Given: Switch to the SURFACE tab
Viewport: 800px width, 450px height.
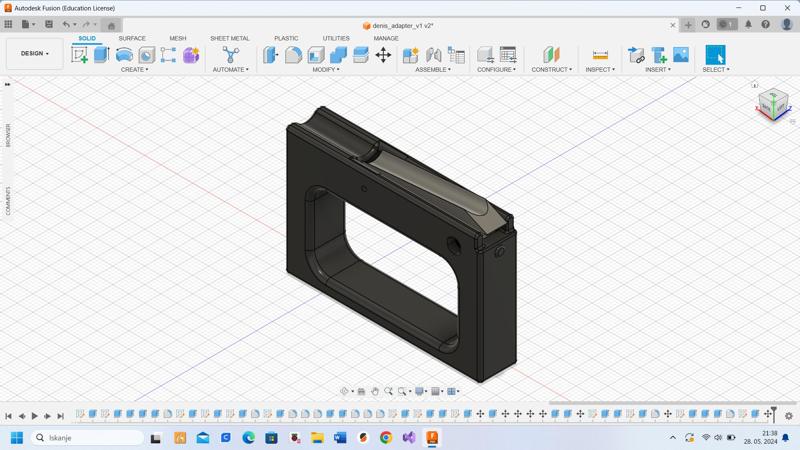Looking at the screenshot, I should 132,39.
